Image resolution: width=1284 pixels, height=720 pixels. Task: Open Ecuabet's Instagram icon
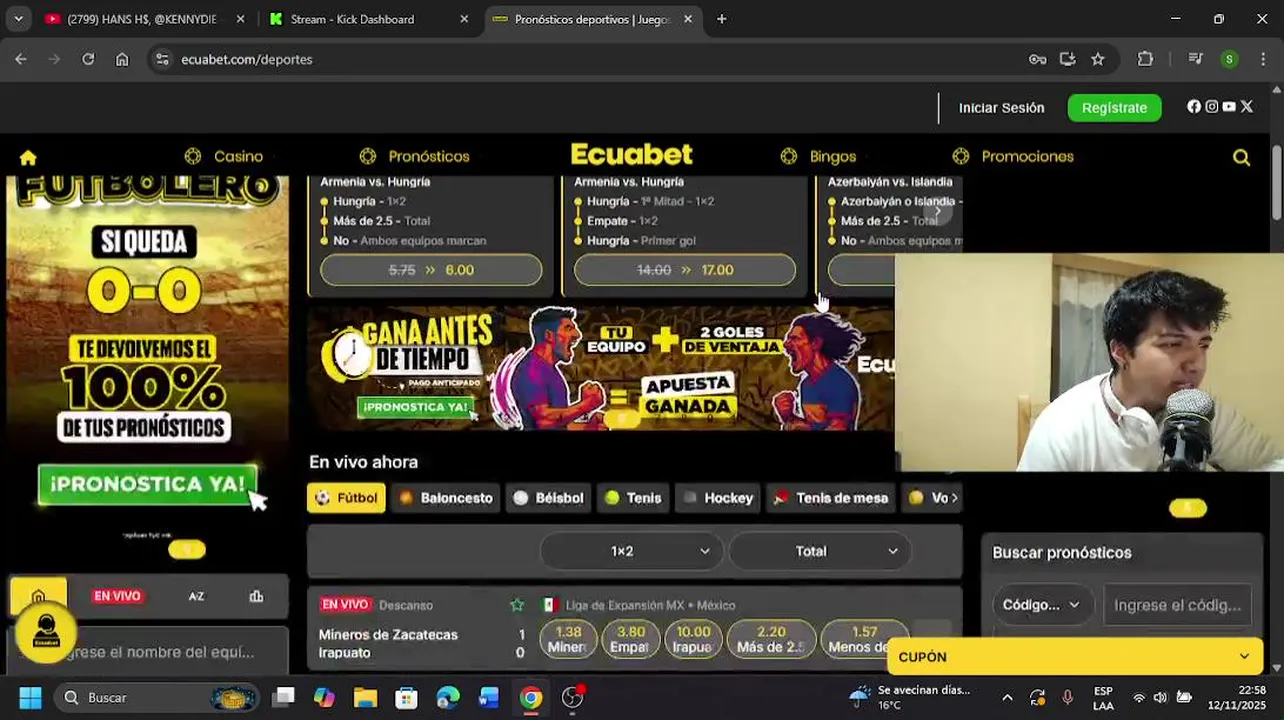[1212, 107]
